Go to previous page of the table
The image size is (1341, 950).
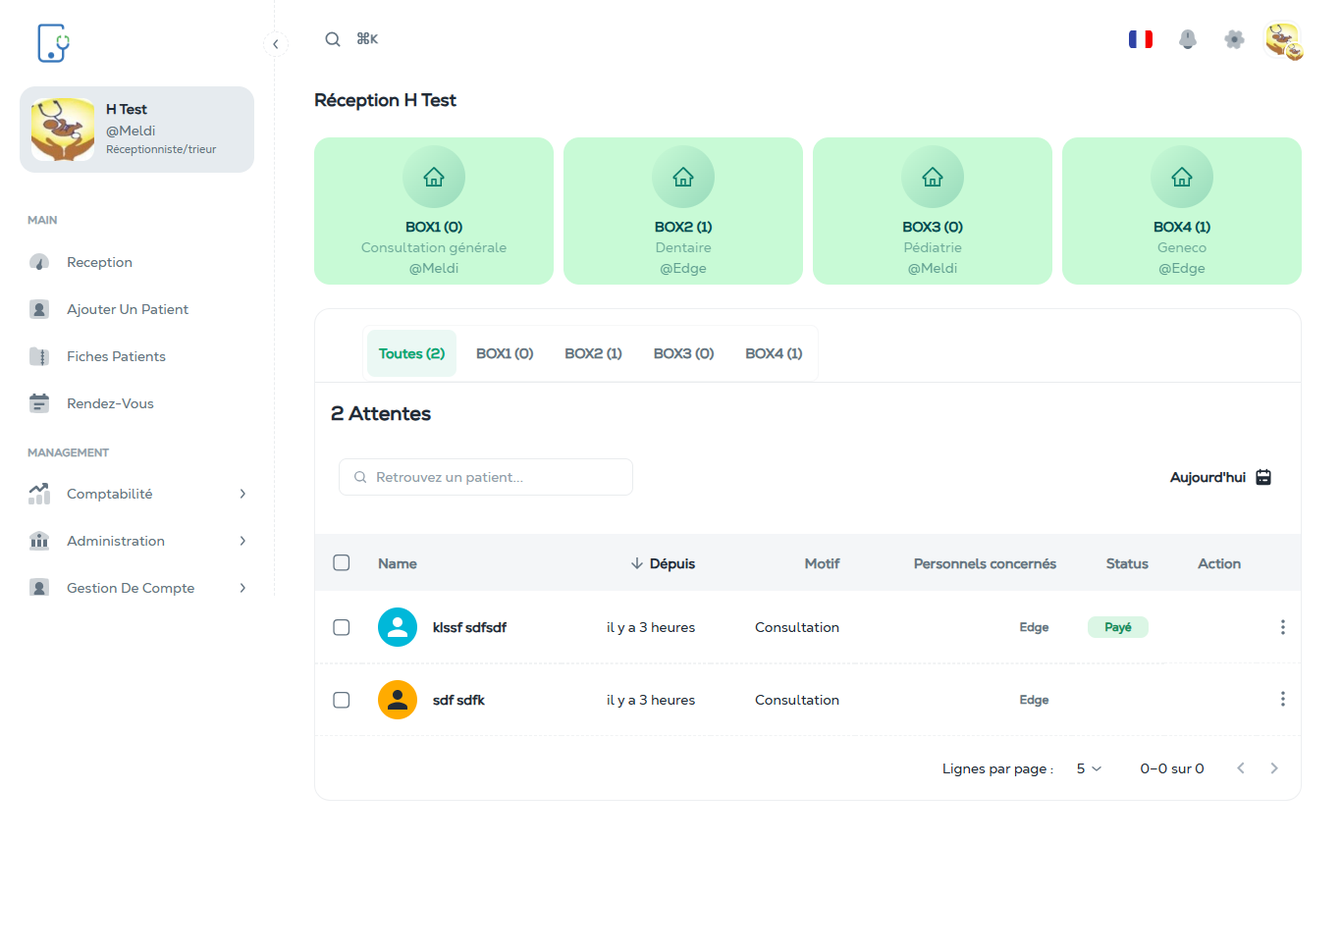pos(1241,768)
